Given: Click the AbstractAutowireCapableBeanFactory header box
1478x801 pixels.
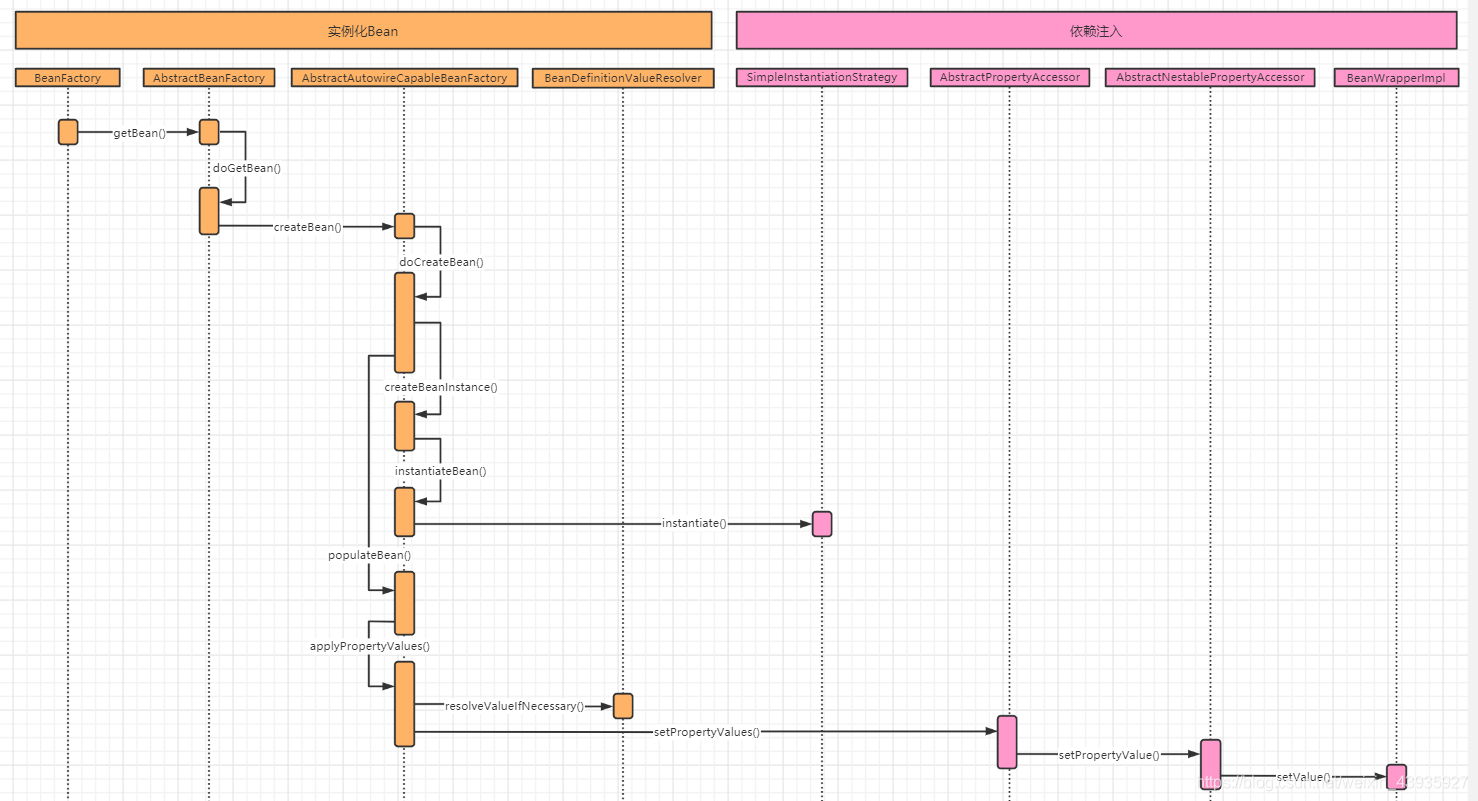Looking at the screenshot, I should click(404, 78).
